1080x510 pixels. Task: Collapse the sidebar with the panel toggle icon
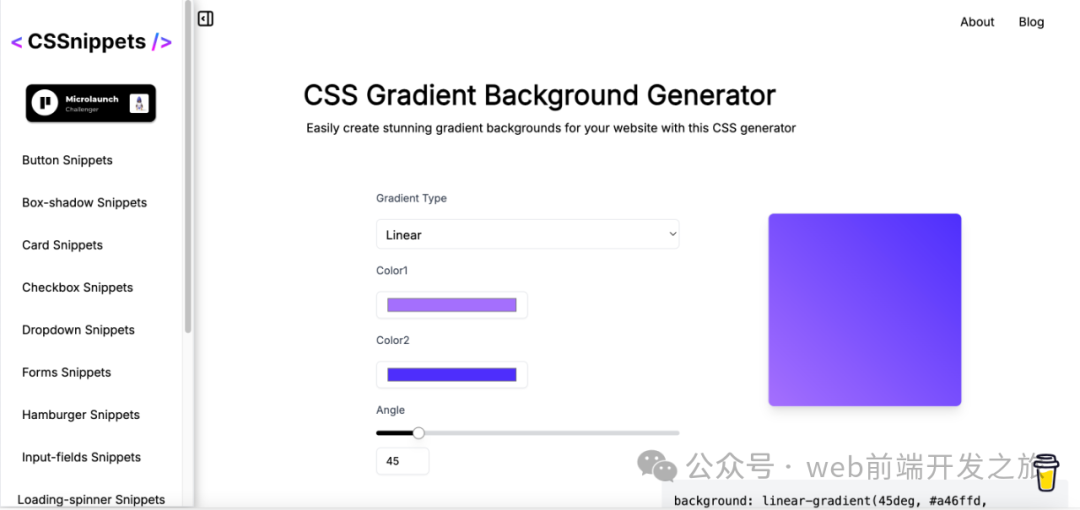205,19
